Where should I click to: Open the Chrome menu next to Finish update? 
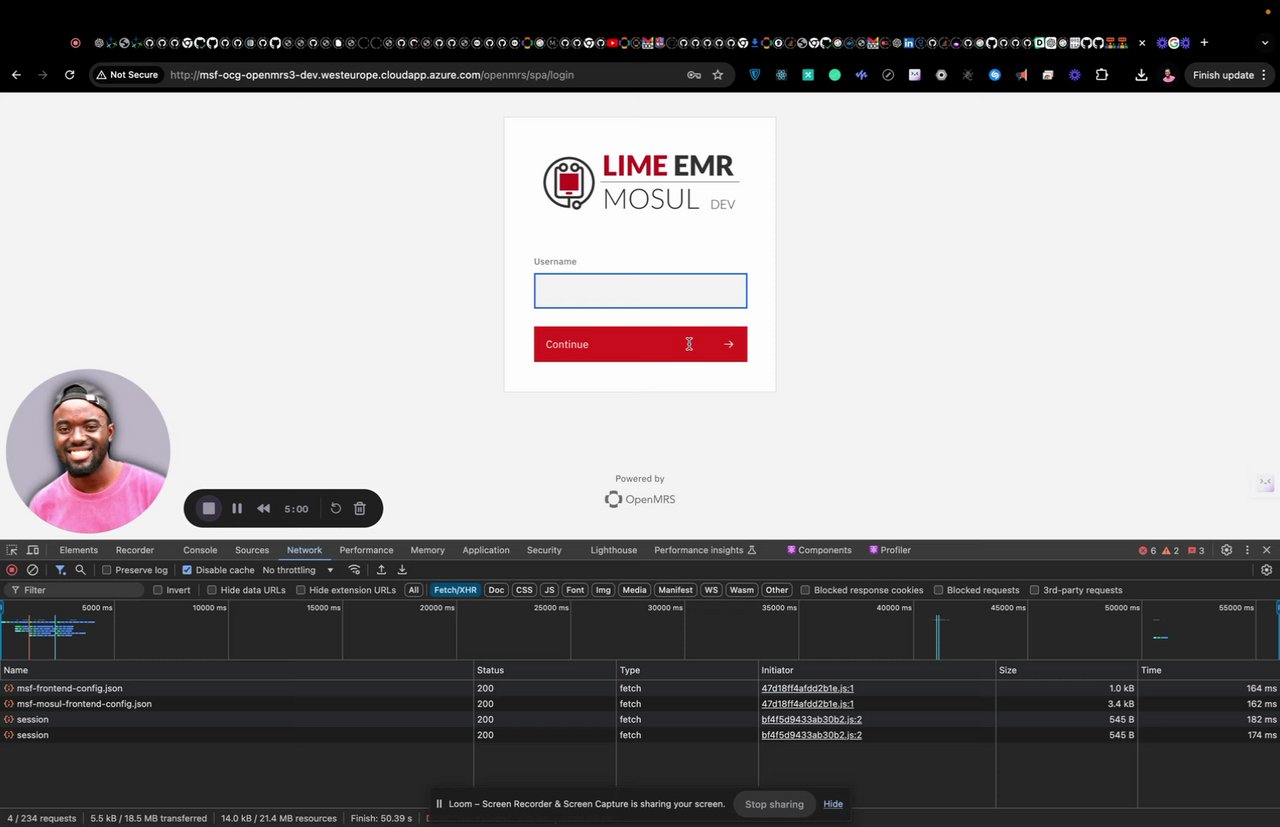point(1264,75)
